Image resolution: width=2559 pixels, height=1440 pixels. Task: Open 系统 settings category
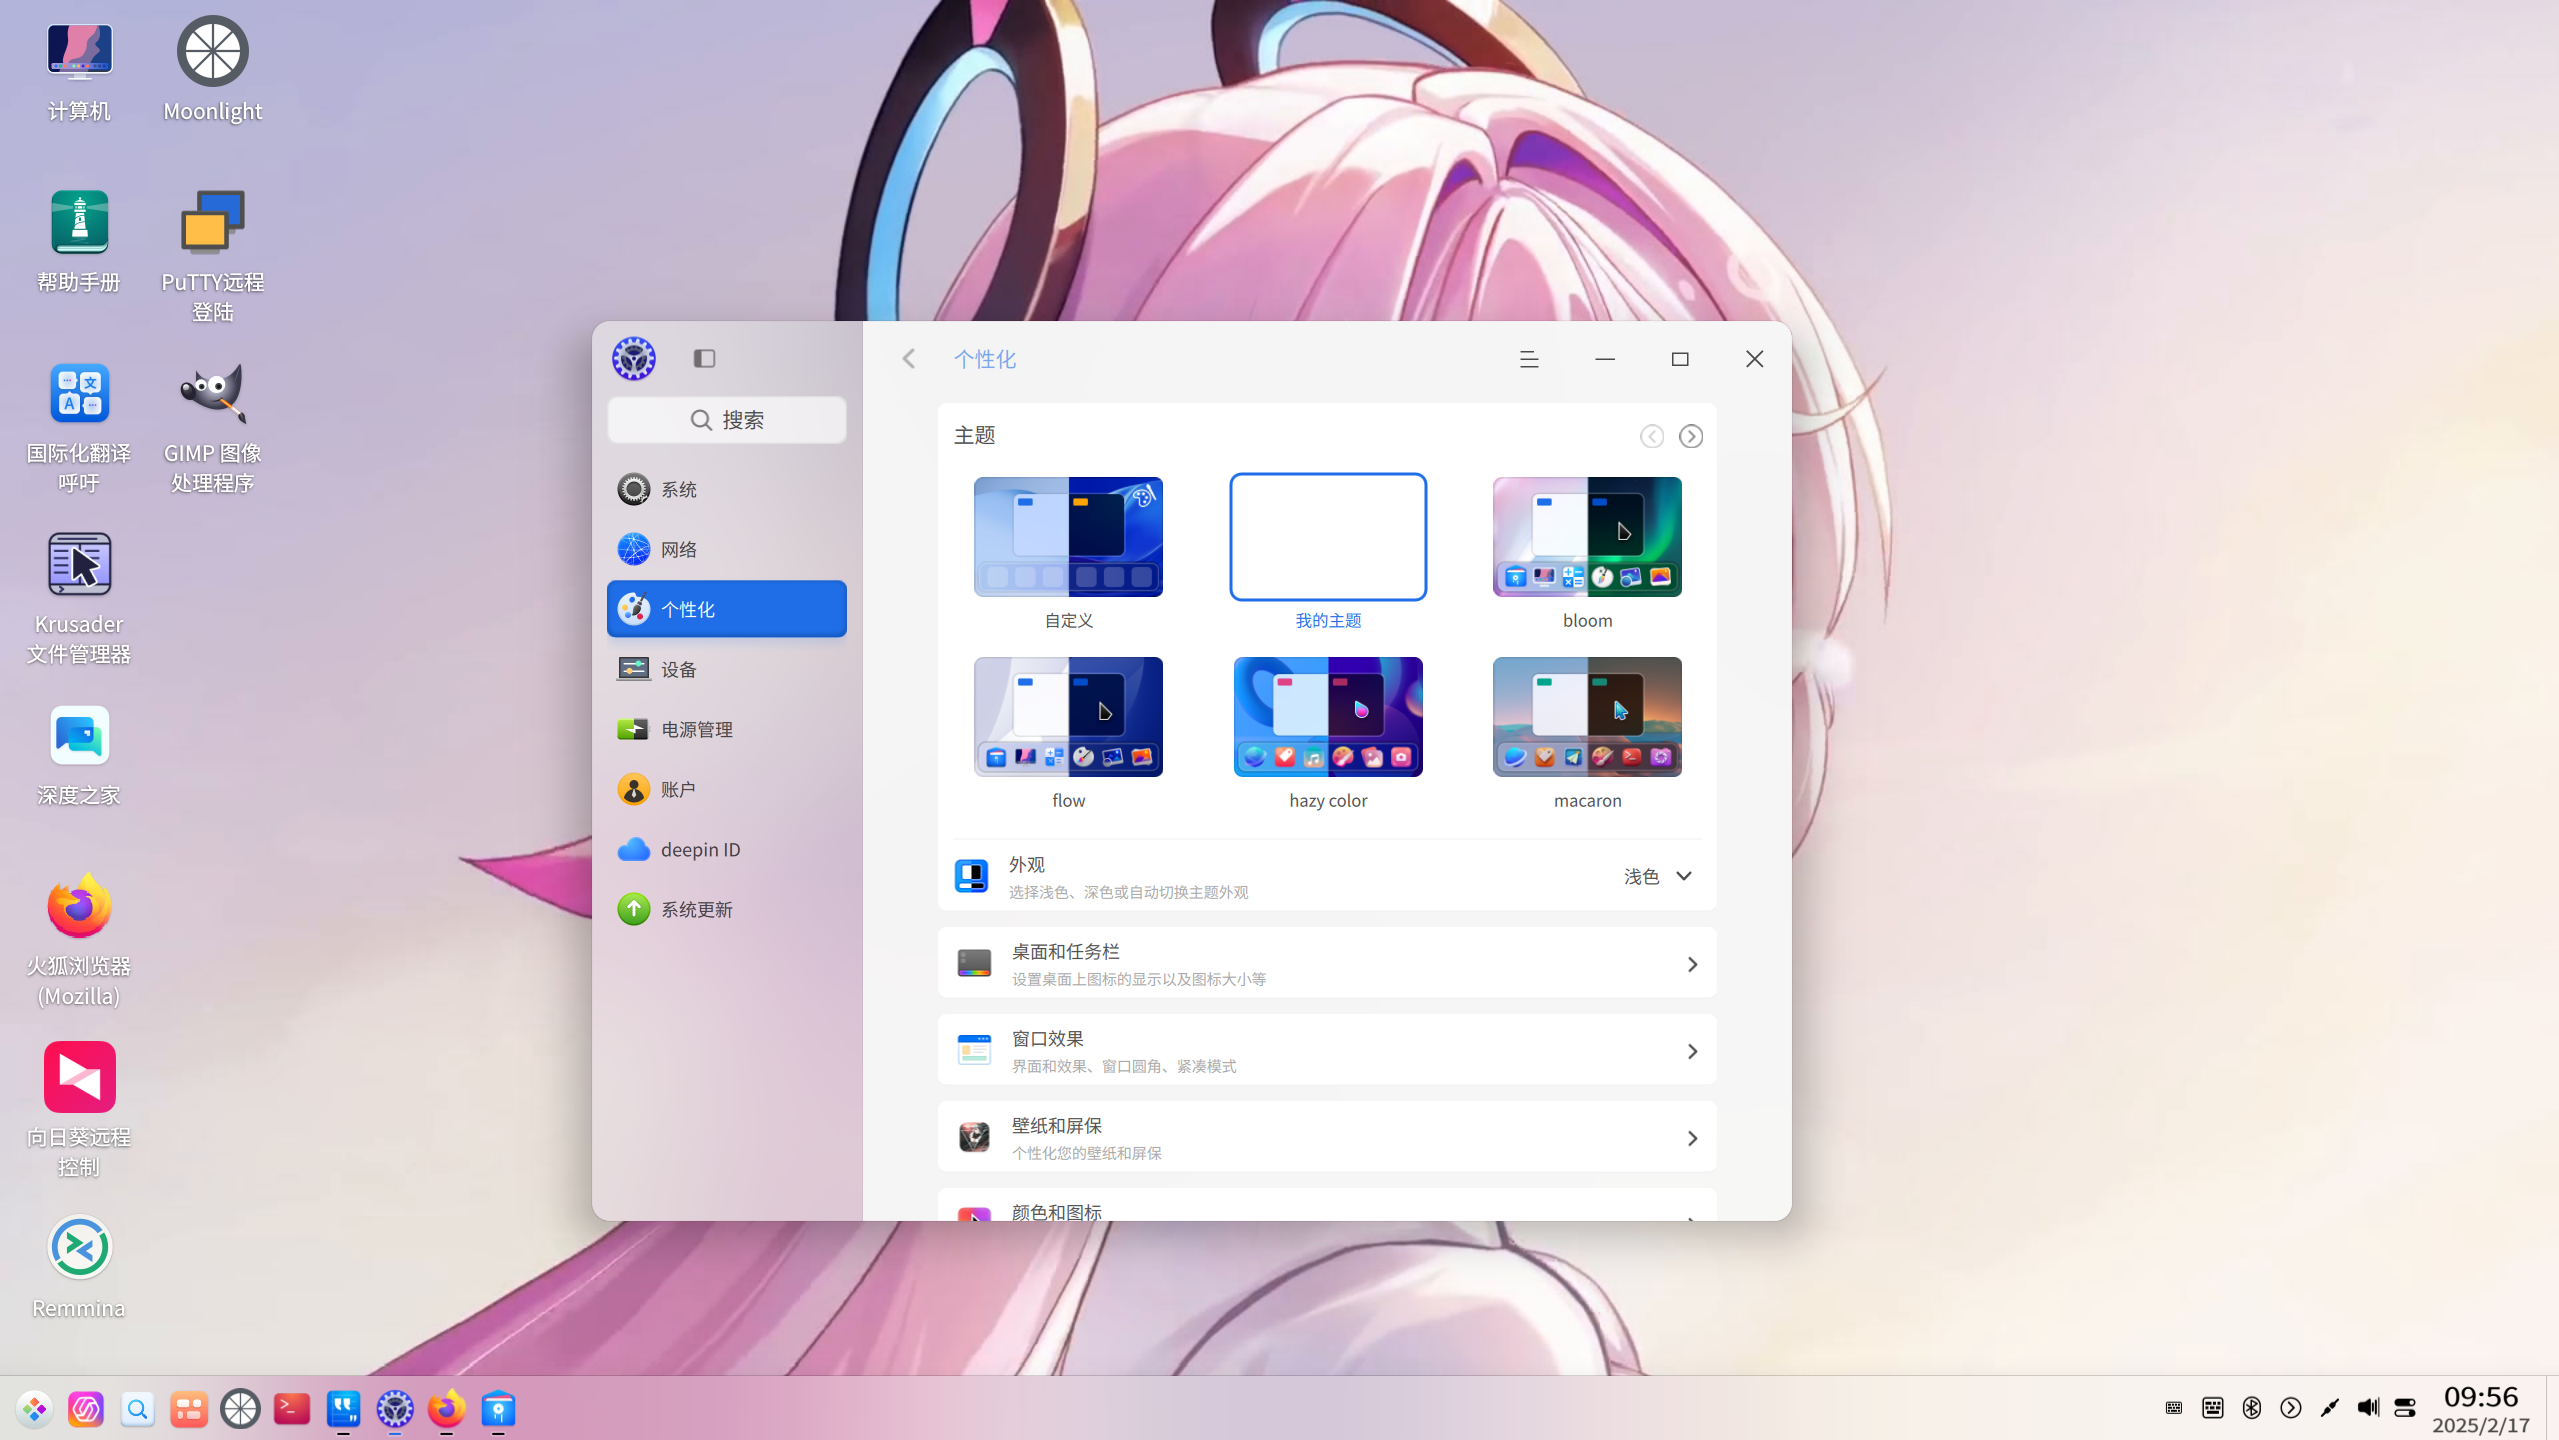point(727,489)
